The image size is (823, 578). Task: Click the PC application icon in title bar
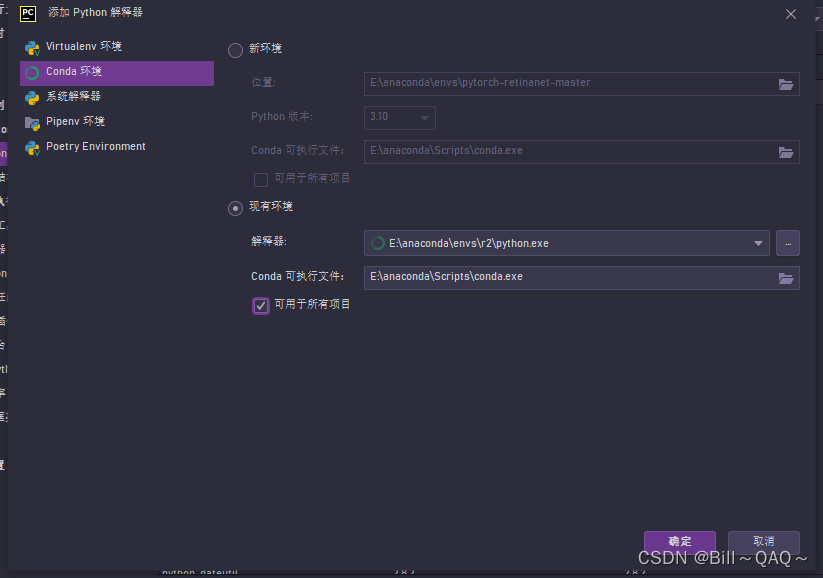[26, 13]
